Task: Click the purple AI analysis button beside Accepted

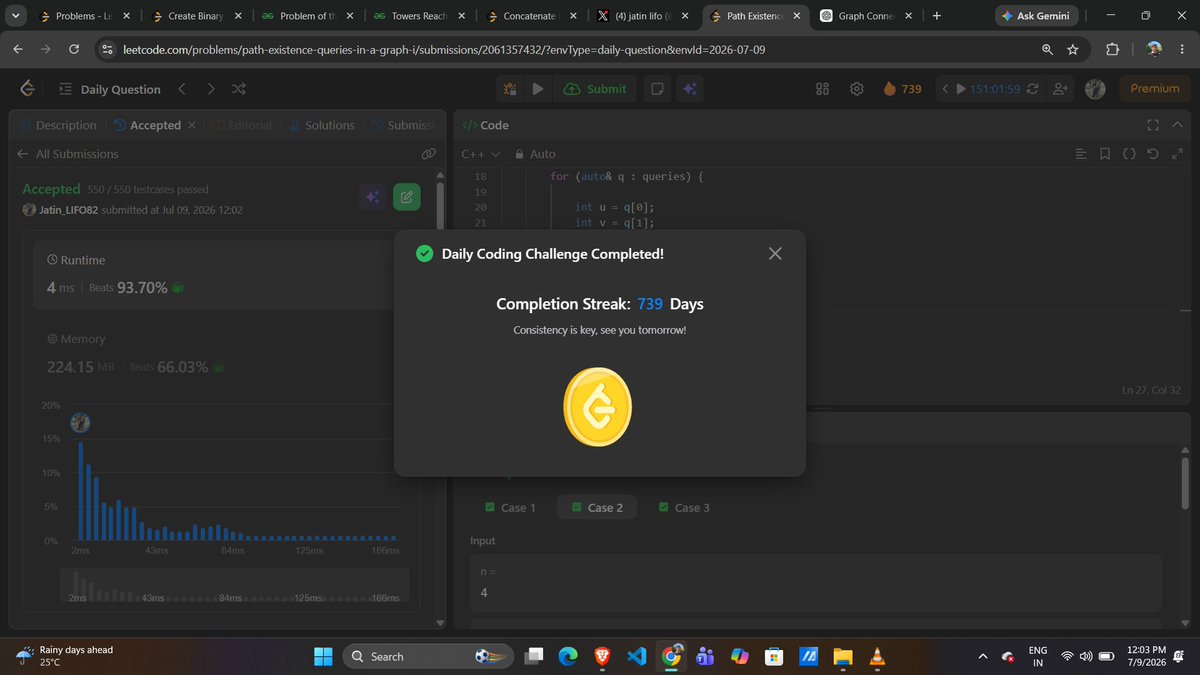Action: click(372, 197)
